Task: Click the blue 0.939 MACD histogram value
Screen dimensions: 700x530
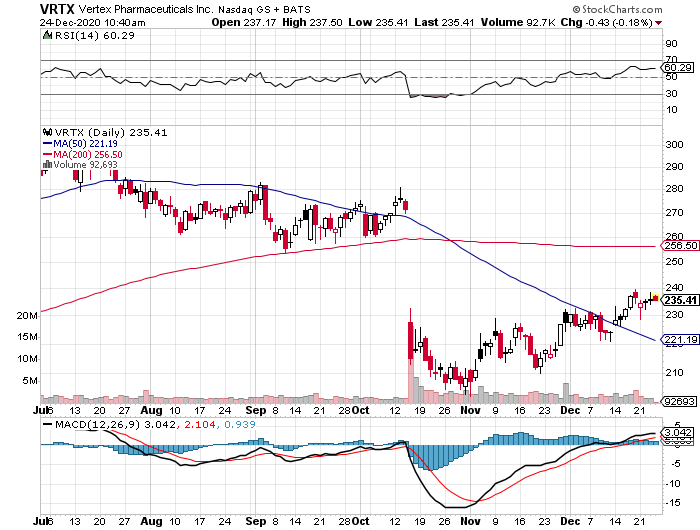Action: pos(240,424)
